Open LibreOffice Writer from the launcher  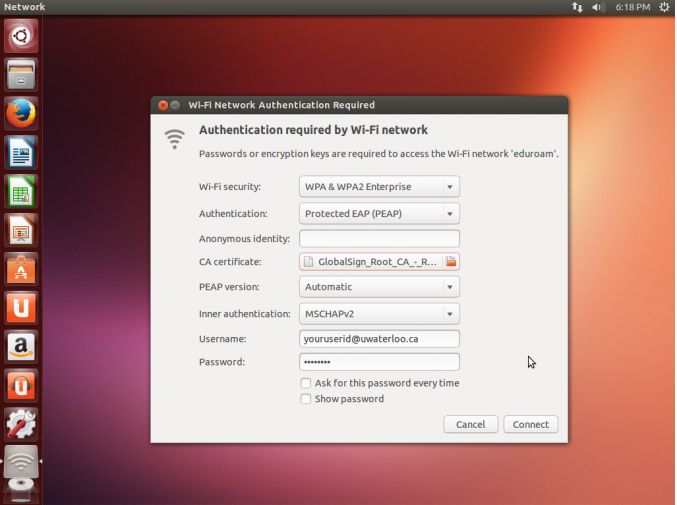21,152
